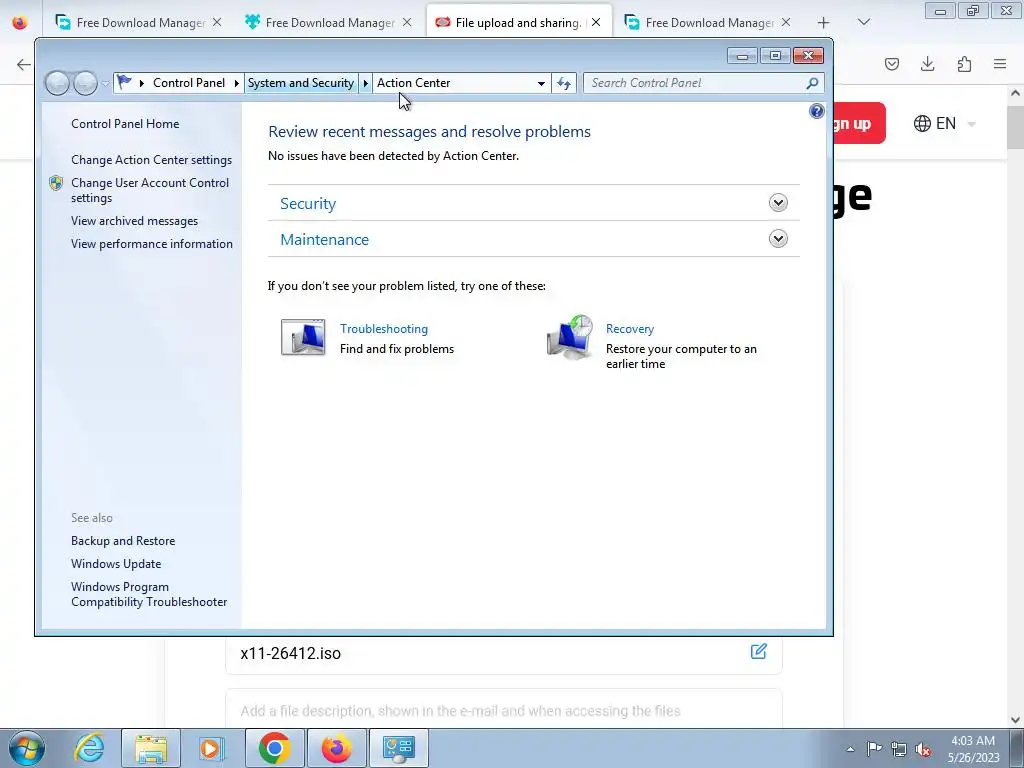
Task: Open Windows Media Player taskbar icon
Action: pos(212,748)
